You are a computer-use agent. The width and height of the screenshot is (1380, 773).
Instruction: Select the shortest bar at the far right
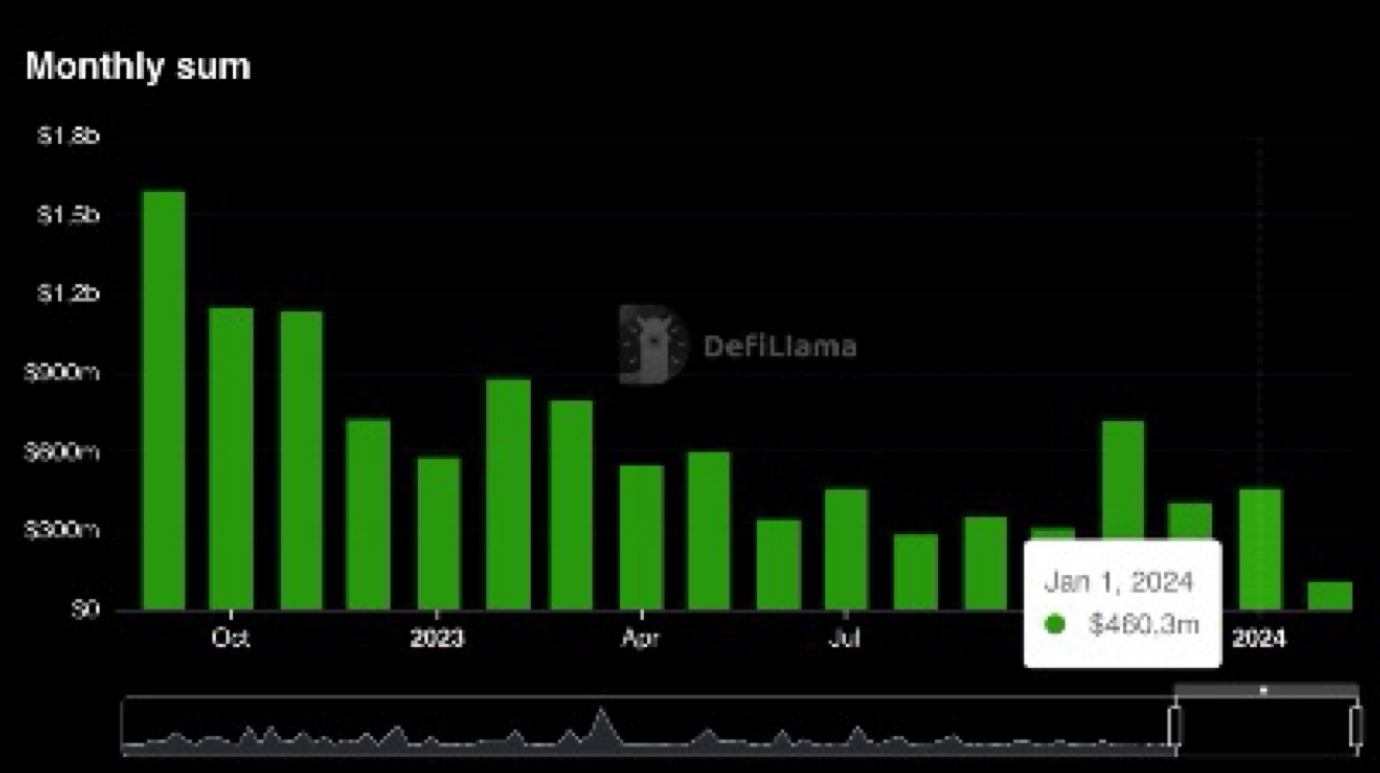coord(1329,595)
